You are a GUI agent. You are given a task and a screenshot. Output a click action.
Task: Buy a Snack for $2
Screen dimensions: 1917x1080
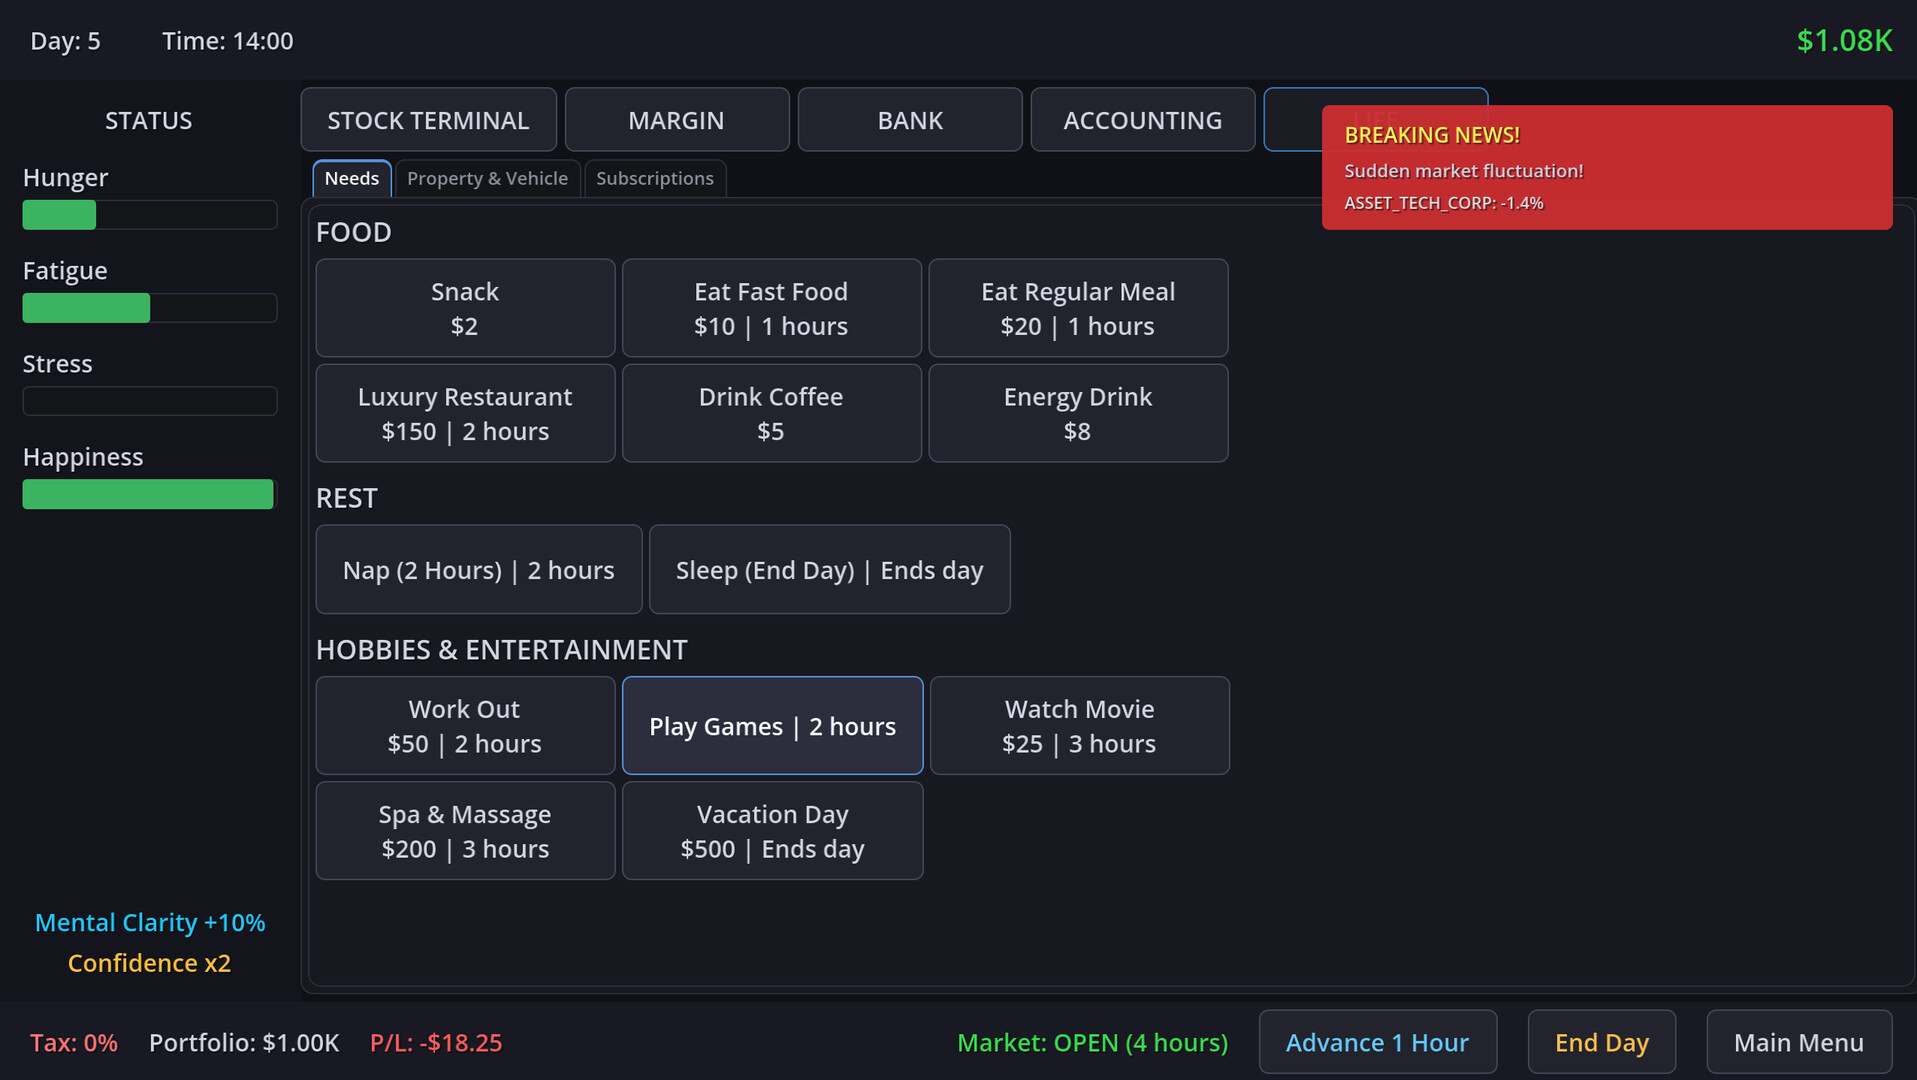(465, 308)
